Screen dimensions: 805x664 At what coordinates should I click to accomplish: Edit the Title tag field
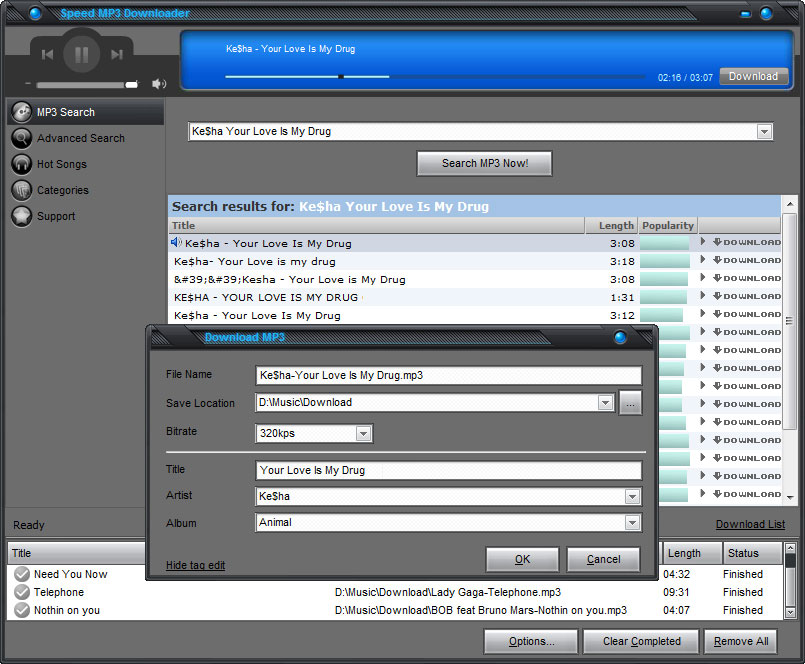(x=448, y=470)
